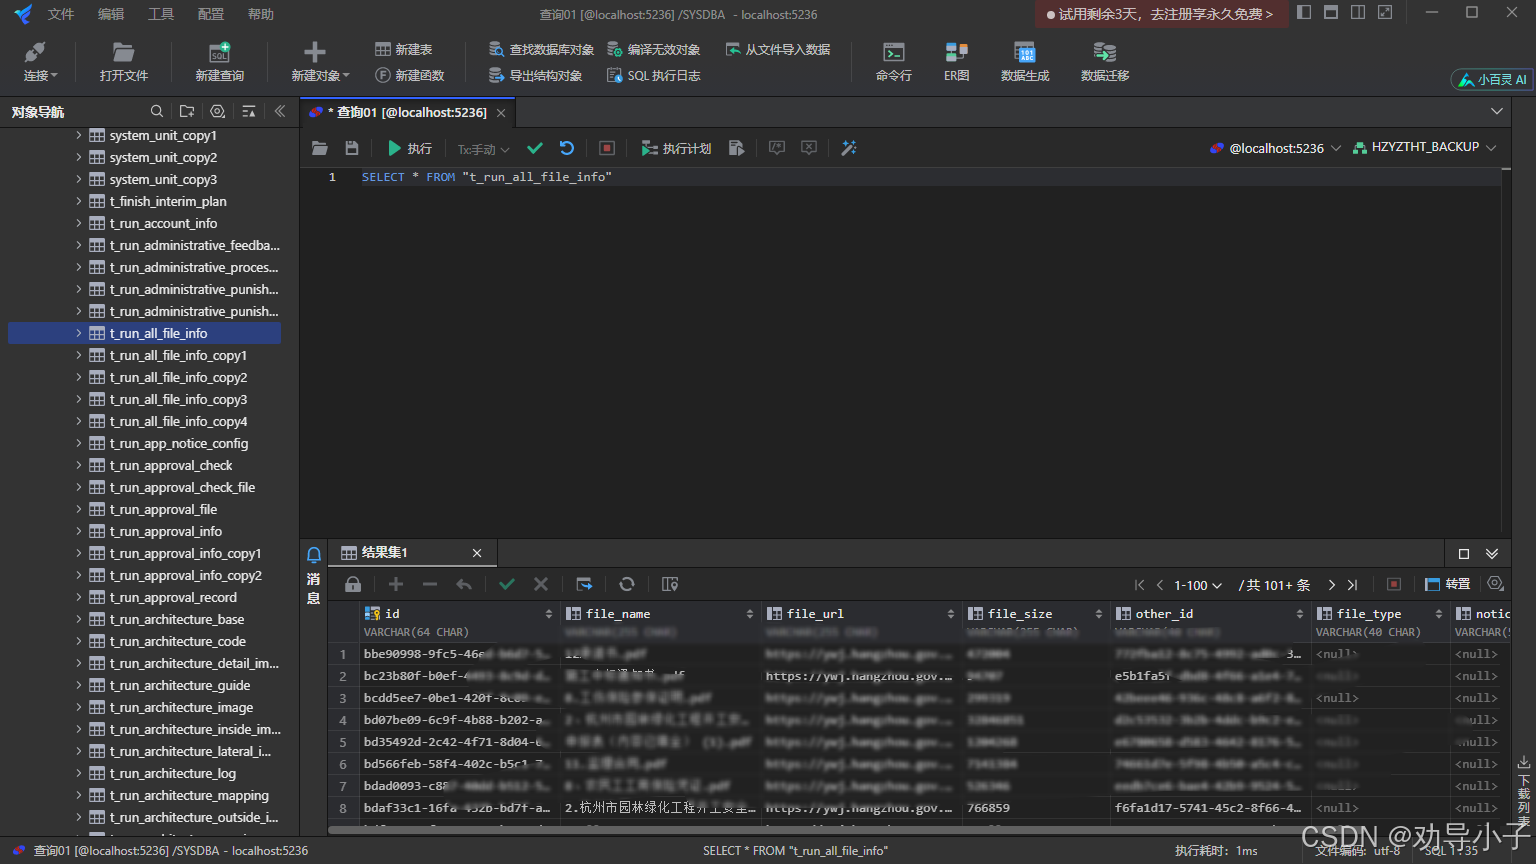
Task: Click 编译无效对象
Action: tap(653, 49)
